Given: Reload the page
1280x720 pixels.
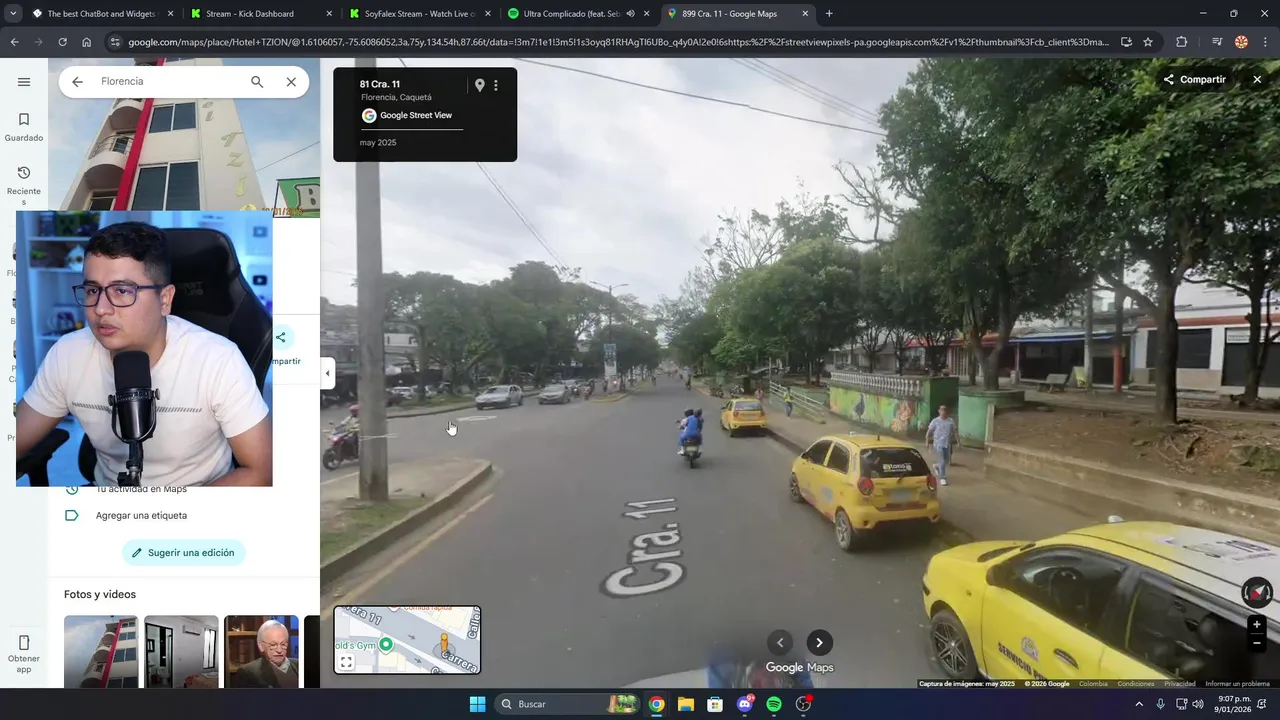Looking at the screenshot, I should click(62, 42).
